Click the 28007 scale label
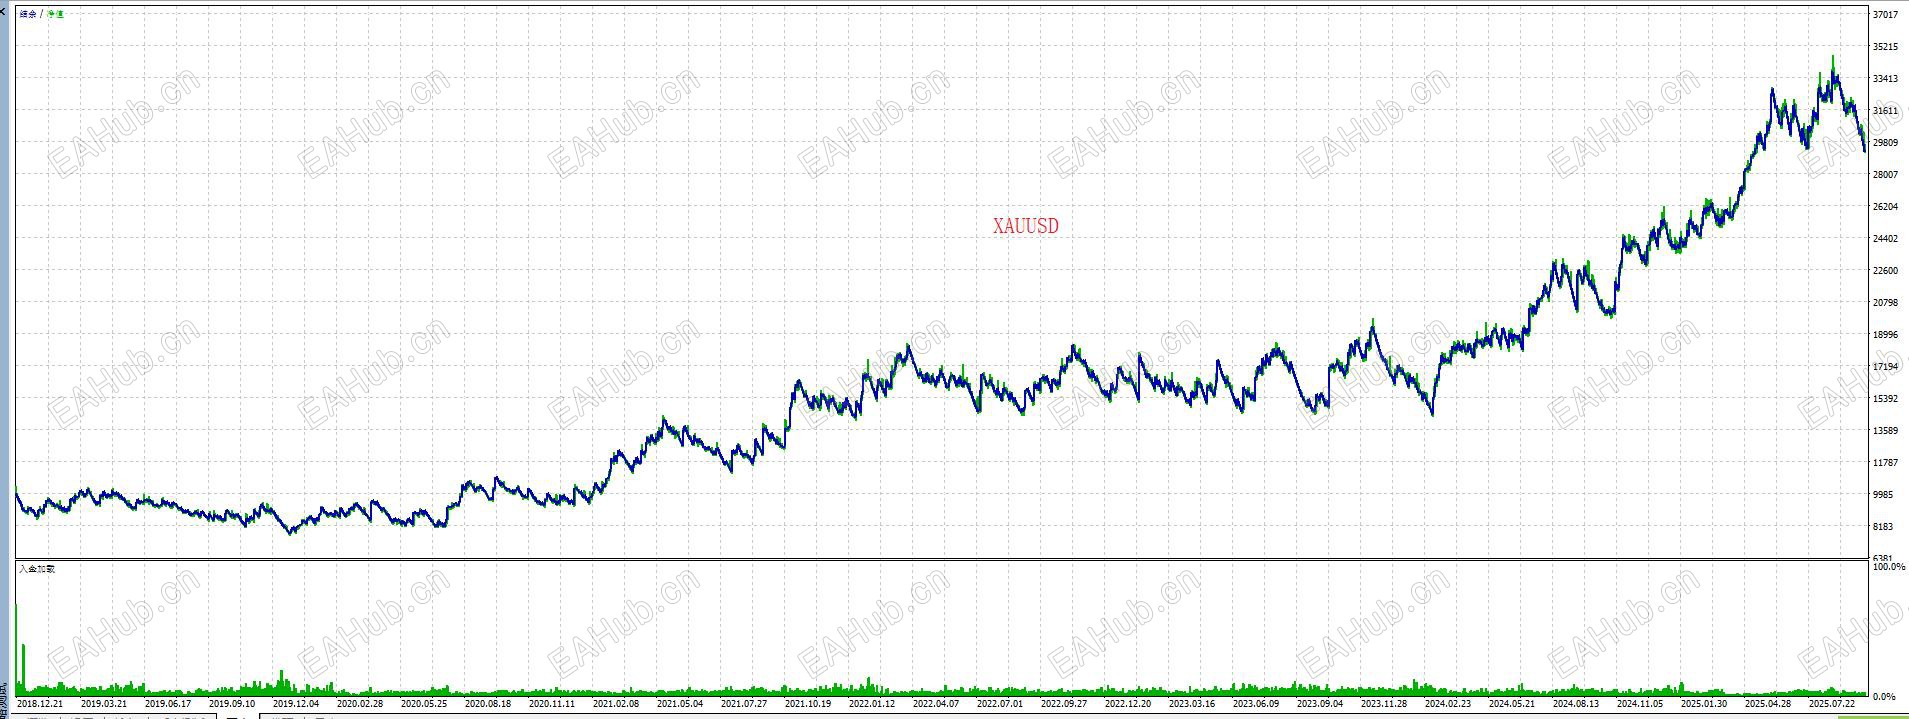1909x719 pixels. click(1885, 175)
